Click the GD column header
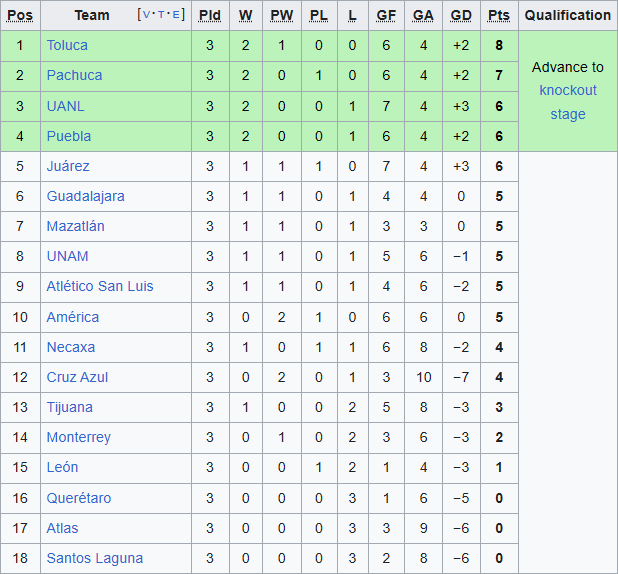 (x=461, y=15)
